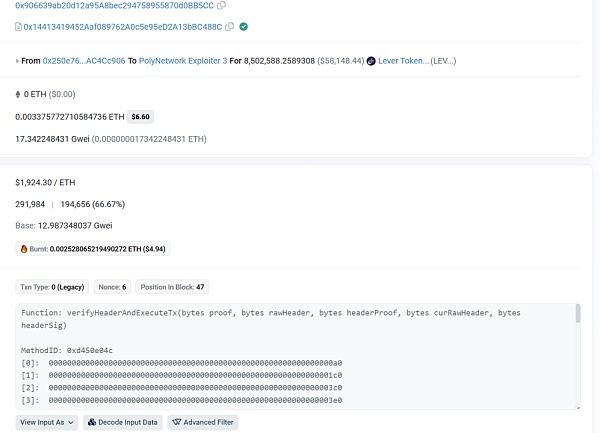Open contract 0x14413419452Aaf089762A0c5e95eD2A13bBC488C
The image size is (600, 433).
pyautogui.click(x=123, y=27)
